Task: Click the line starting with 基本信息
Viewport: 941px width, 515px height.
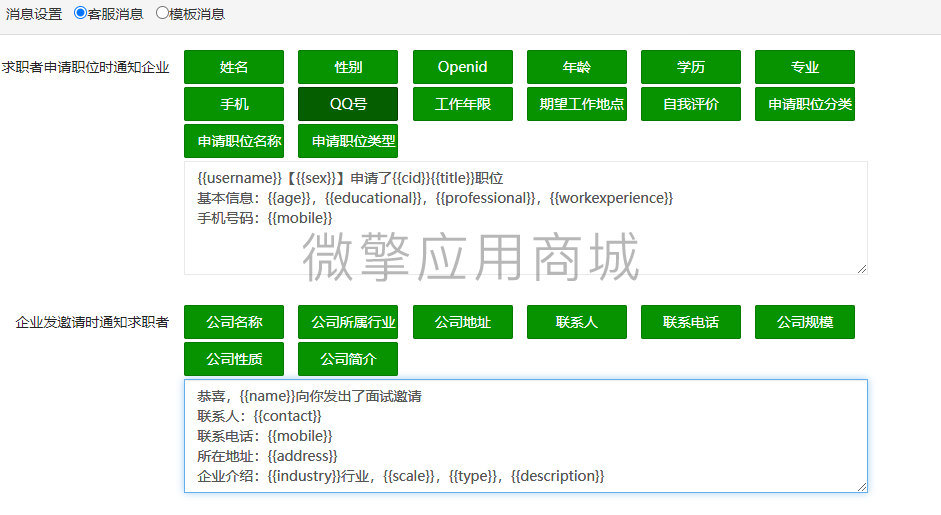Action: pyautogui.click(x=435, y=198)
